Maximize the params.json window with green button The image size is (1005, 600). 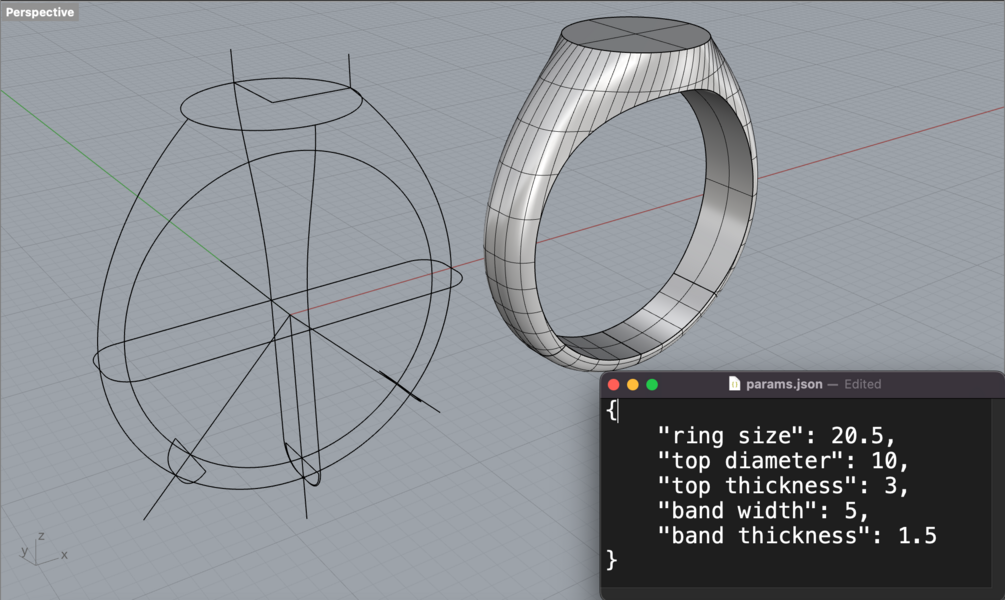click(652, 385)
